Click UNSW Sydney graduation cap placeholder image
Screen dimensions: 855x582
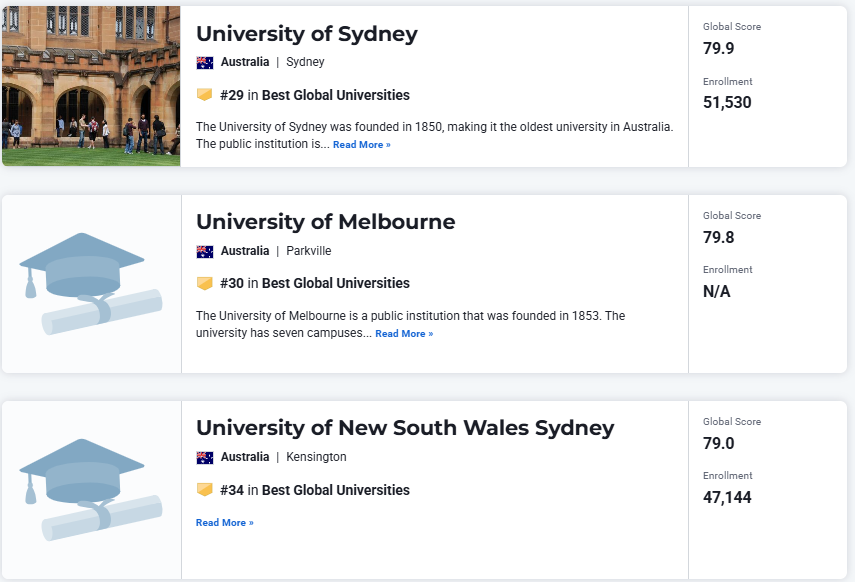(91, 489)
